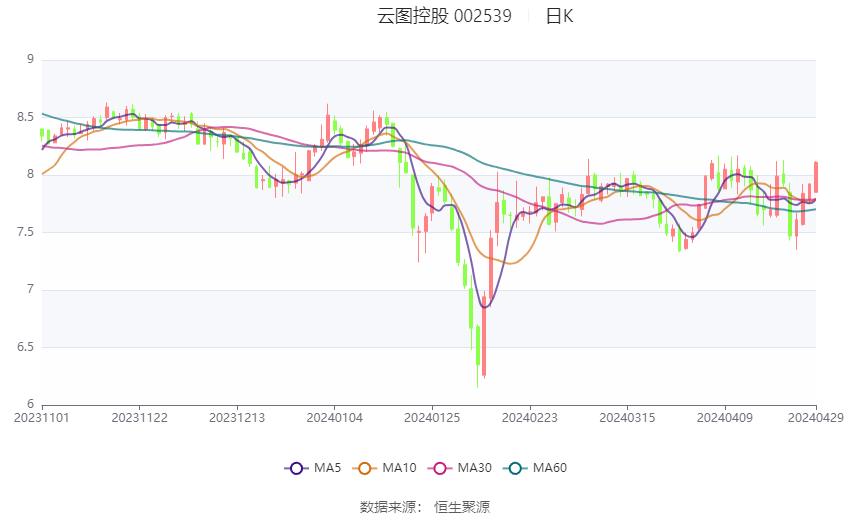Select the chart title 云图控股 002539

pos(444,16)
